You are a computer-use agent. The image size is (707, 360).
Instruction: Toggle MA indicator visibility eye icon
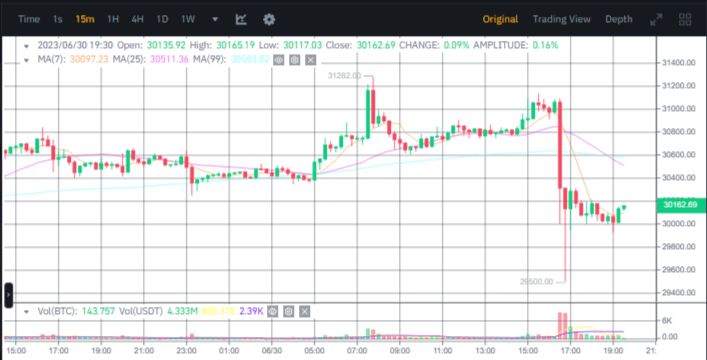279,60
